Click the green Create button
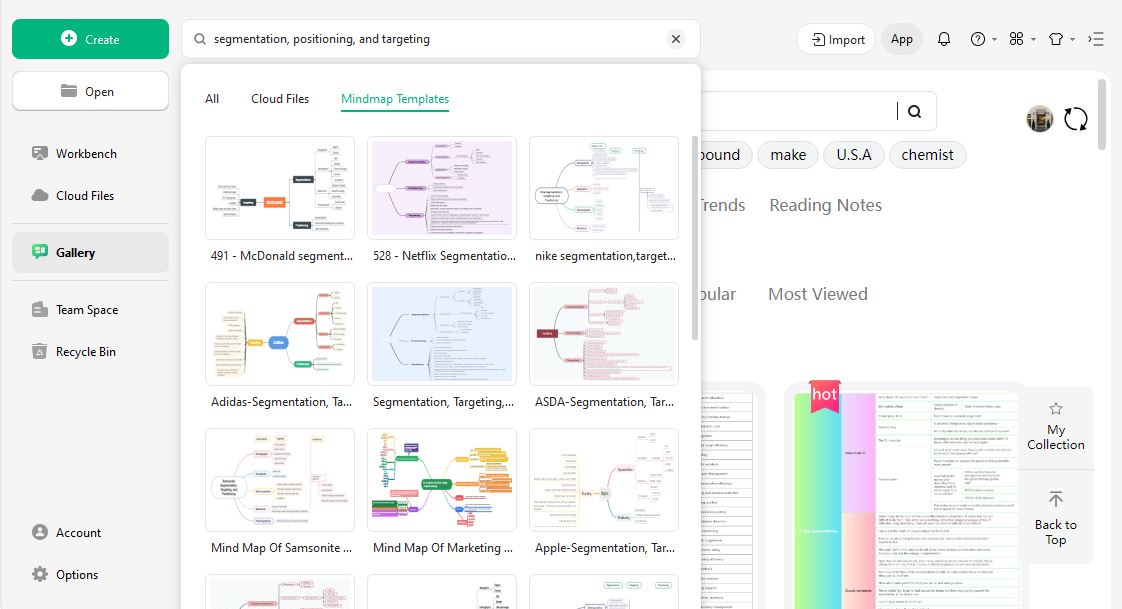 (x=90, y=39)
